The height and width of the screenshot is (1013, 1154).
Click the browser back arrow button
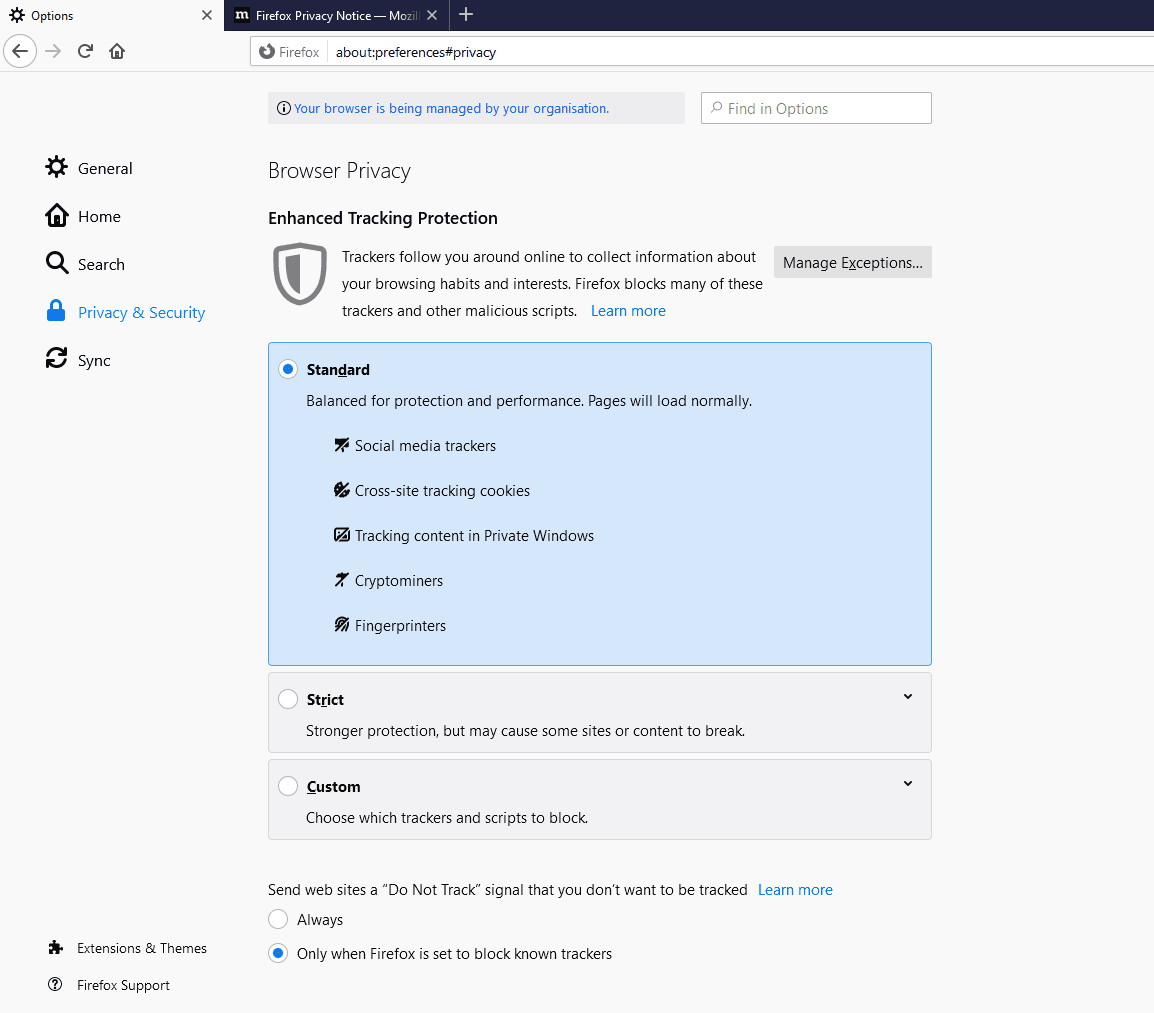tap(20, 51)
